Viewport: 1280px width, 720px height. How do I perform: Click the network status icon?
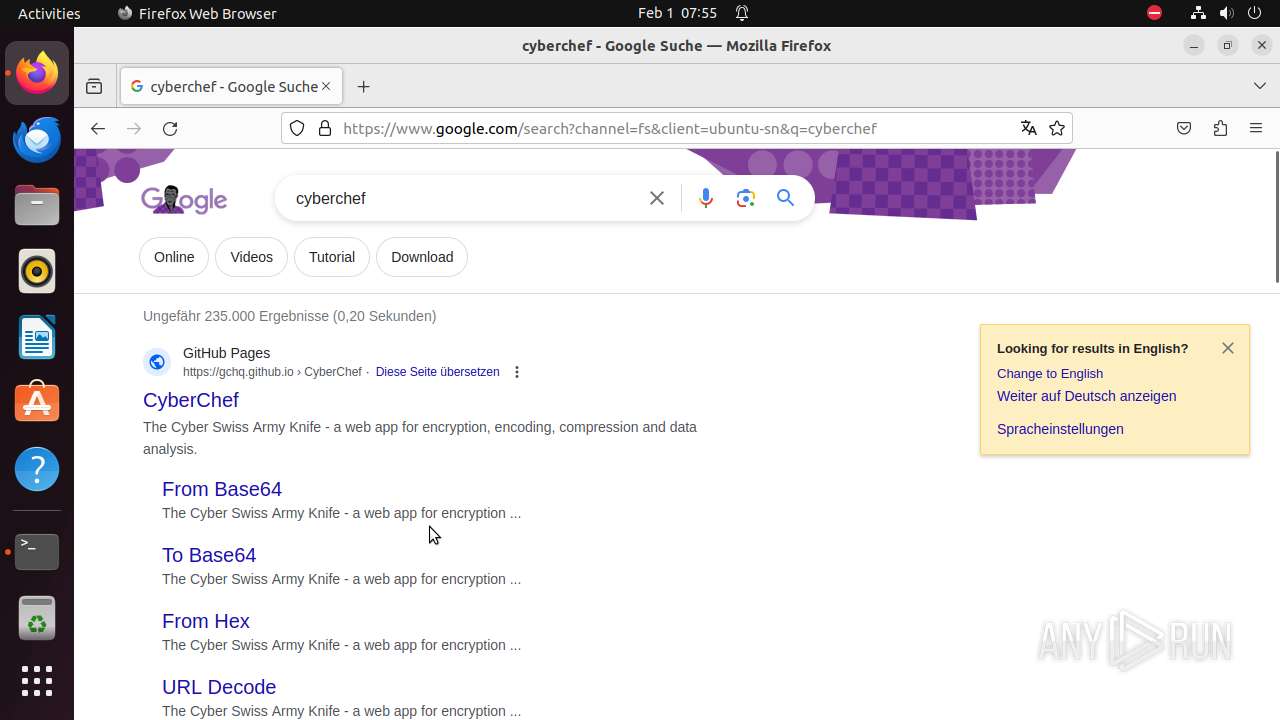pyautogui.click(x=1198, y=13)
